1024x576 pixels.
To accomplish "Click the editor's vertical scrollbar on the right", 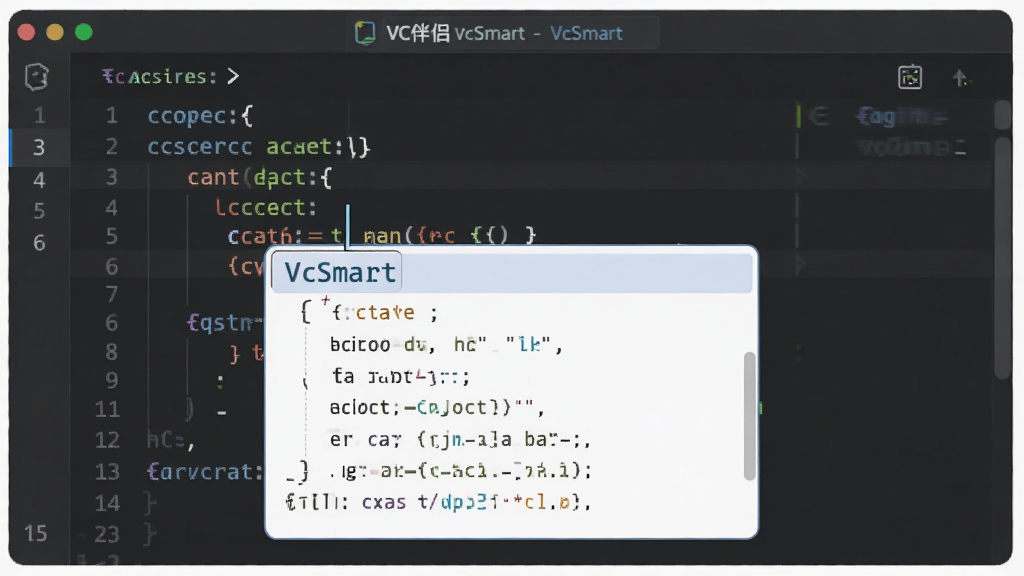I will point(1003,257).
